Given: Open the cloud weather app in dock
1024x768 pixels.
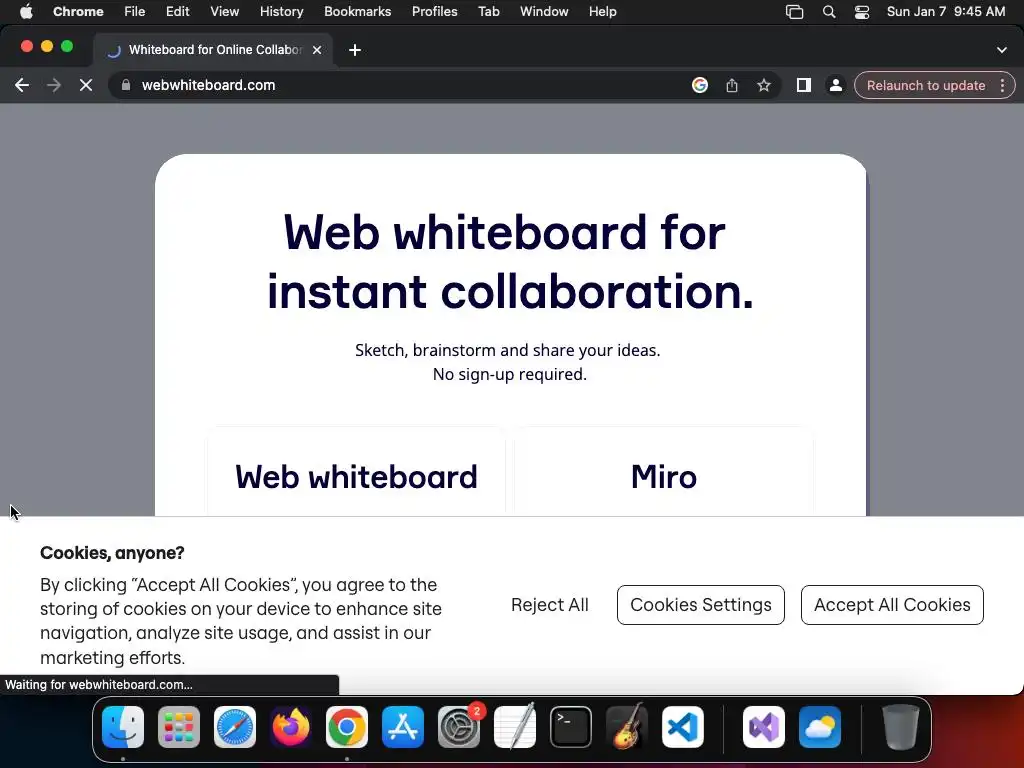Looking at the screenshot, I should click(820, 727).
